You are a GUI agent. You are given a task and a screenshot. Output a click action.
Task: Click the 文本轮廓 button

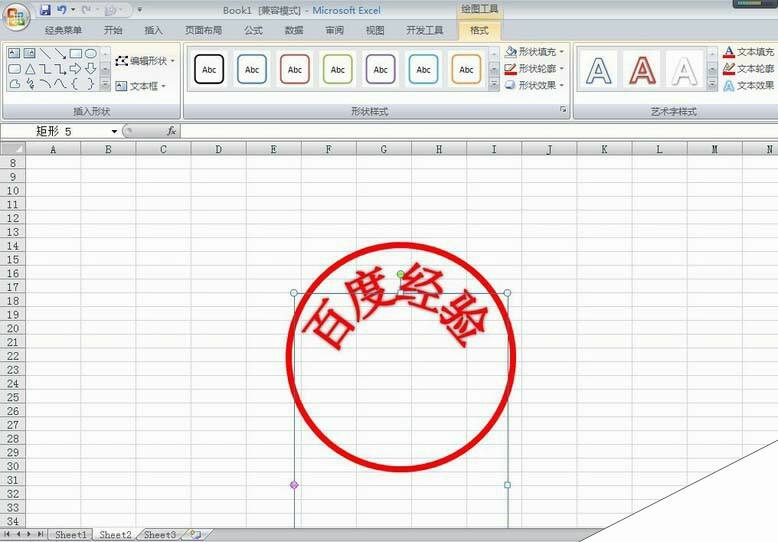point(748,68)
